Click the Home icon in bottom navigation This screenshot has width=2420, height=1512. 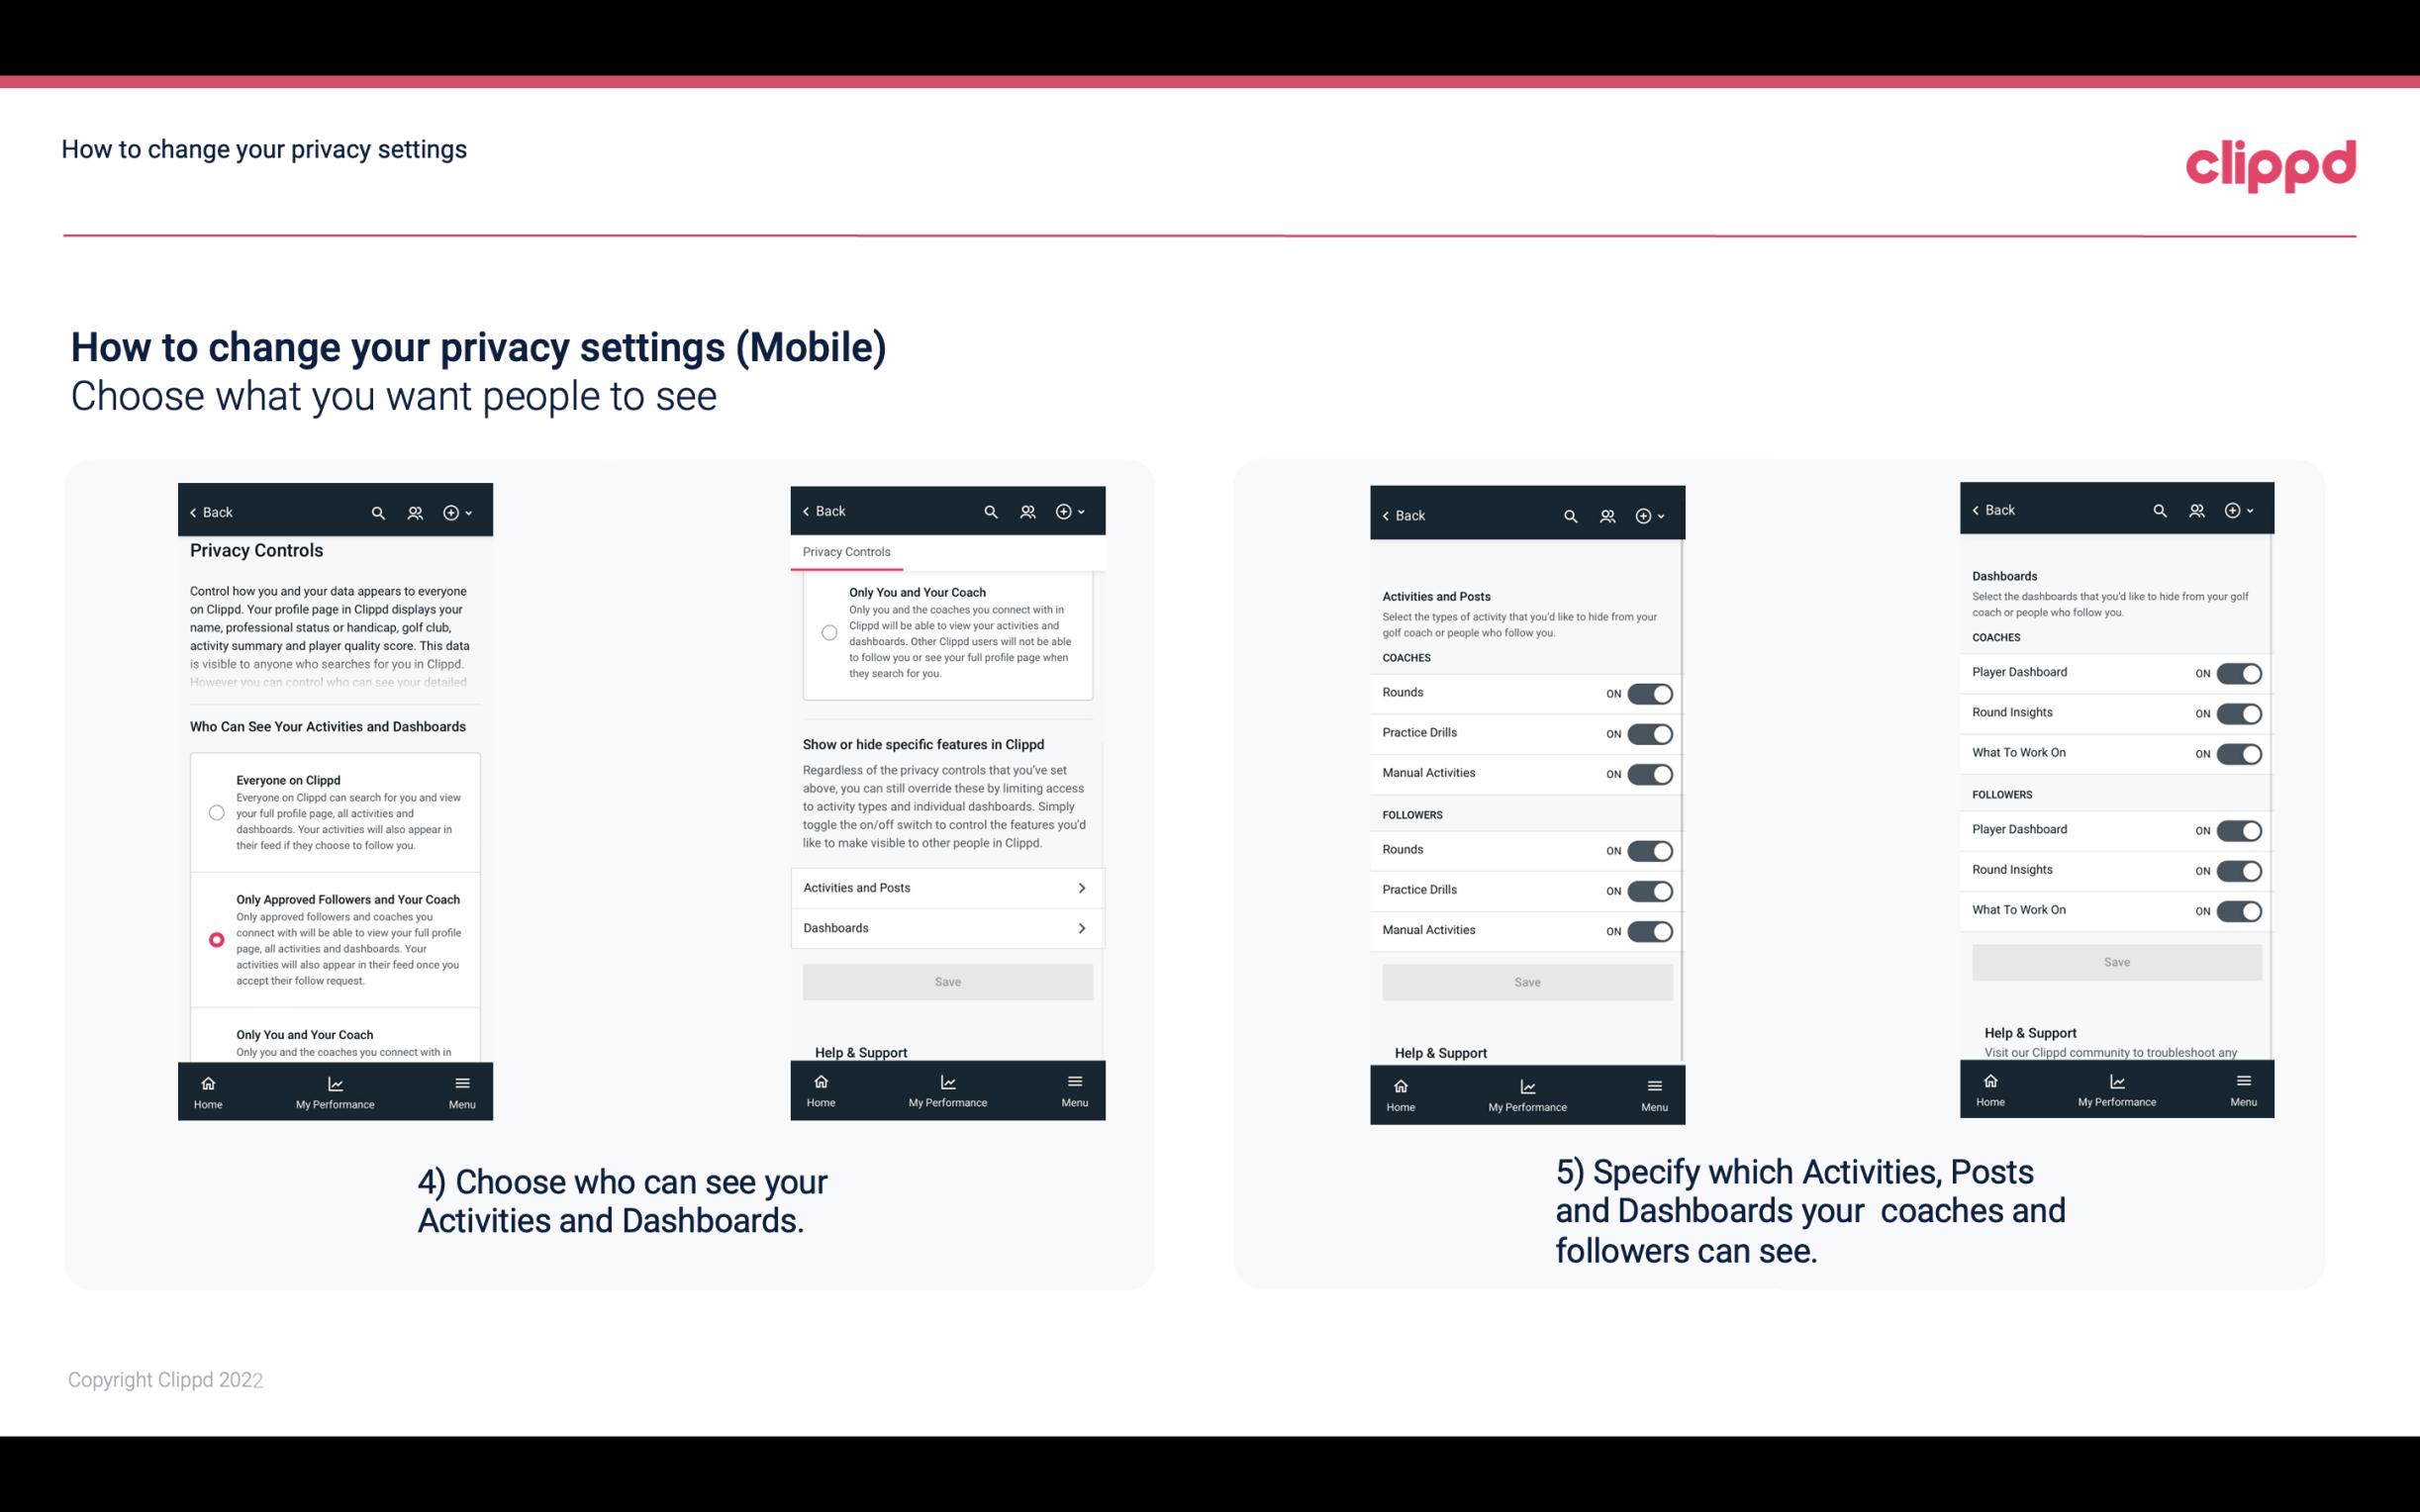pos(206,1082)
